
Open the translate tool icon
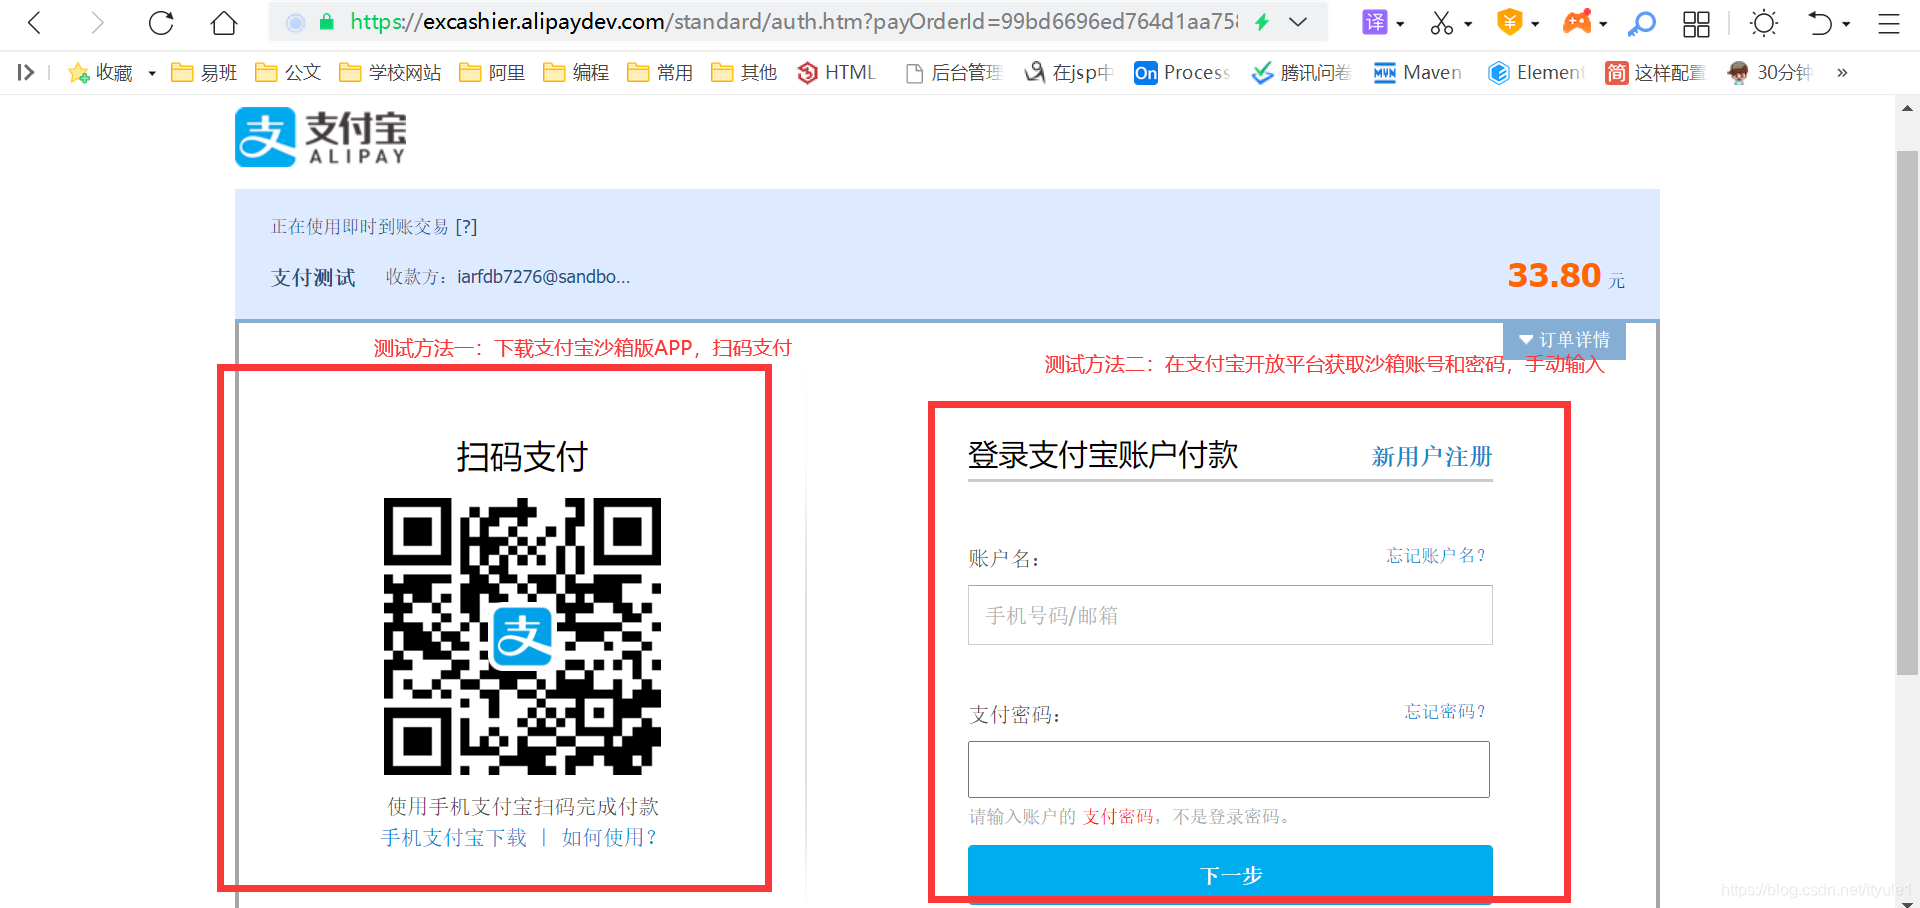coord(1375,22)
